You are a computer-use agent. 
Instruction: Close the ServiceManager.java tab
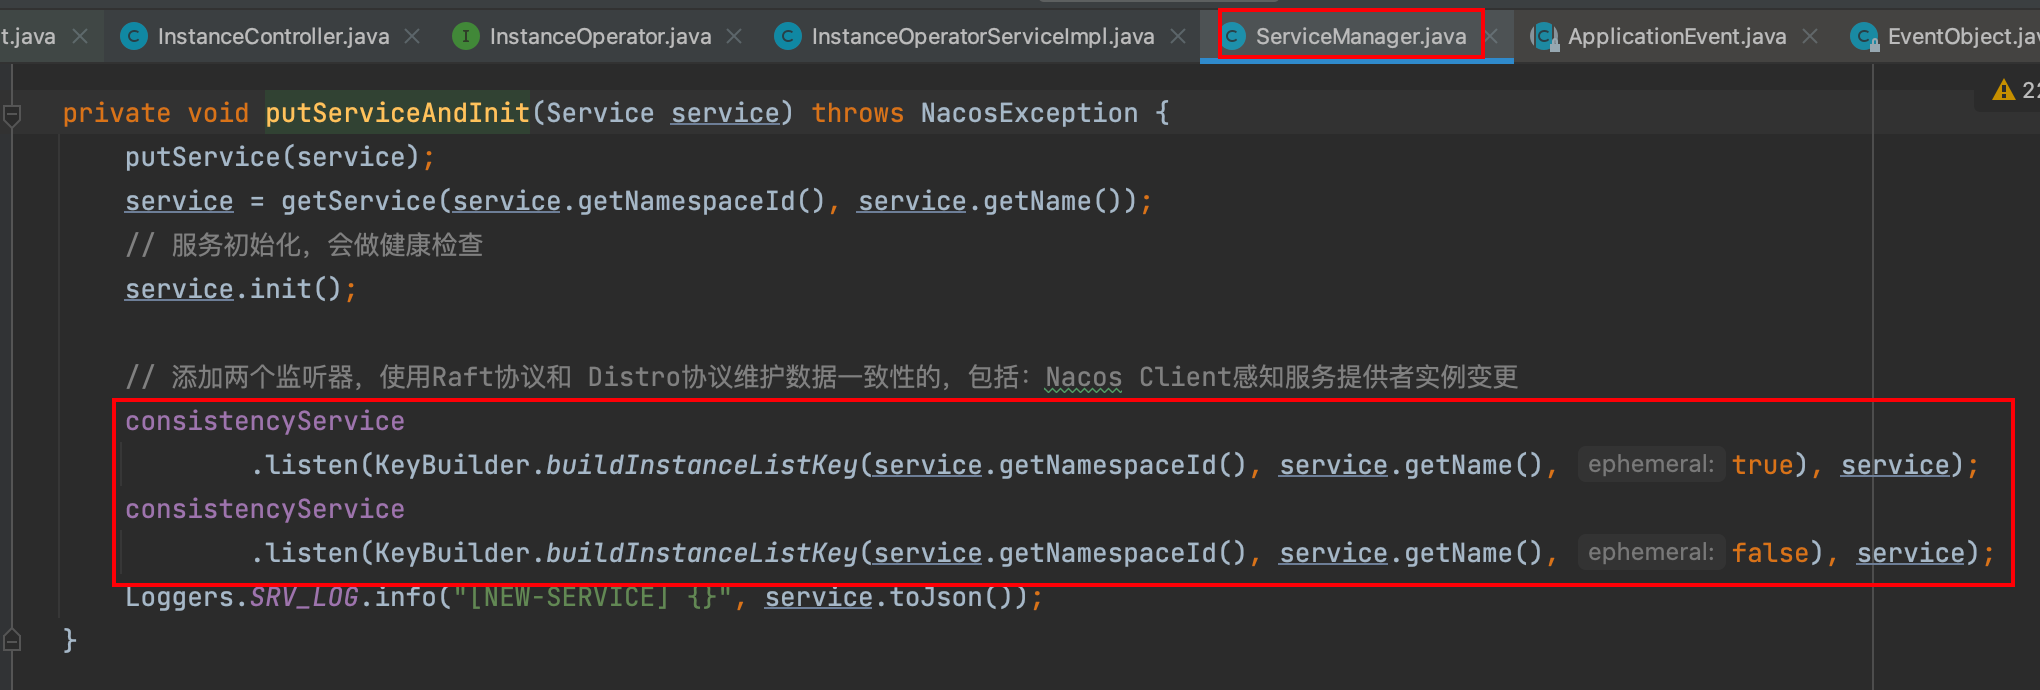[x=1491, y=37]
